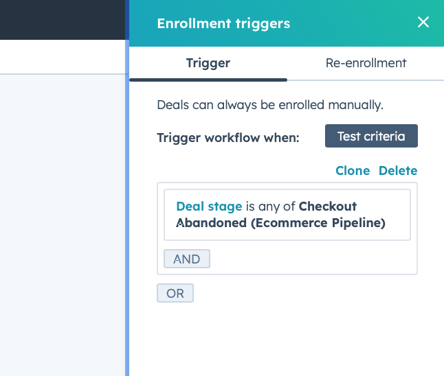This screenshot has width=444, height=376.
Task: Close the Enrollment triggers panel
Action: click(x=423, y=22)
